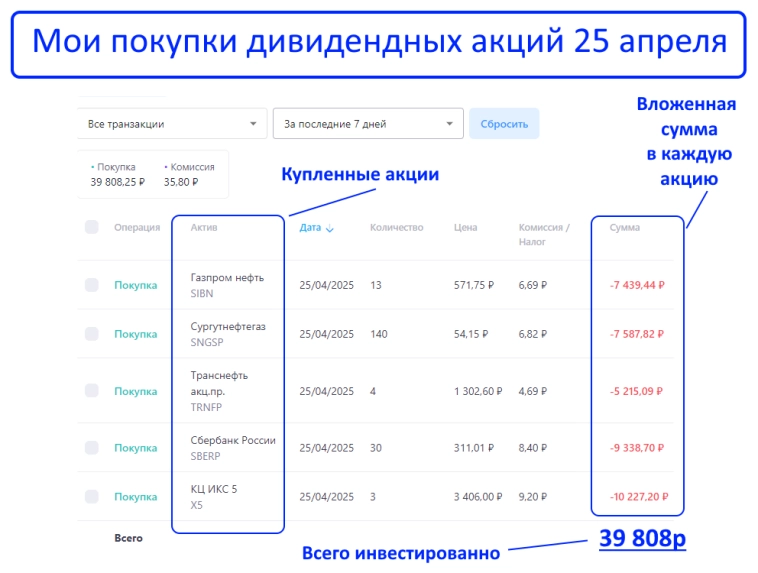The image size is (758, 573).
Task: Select the SIBN ticker text
Action: point(202,294)
